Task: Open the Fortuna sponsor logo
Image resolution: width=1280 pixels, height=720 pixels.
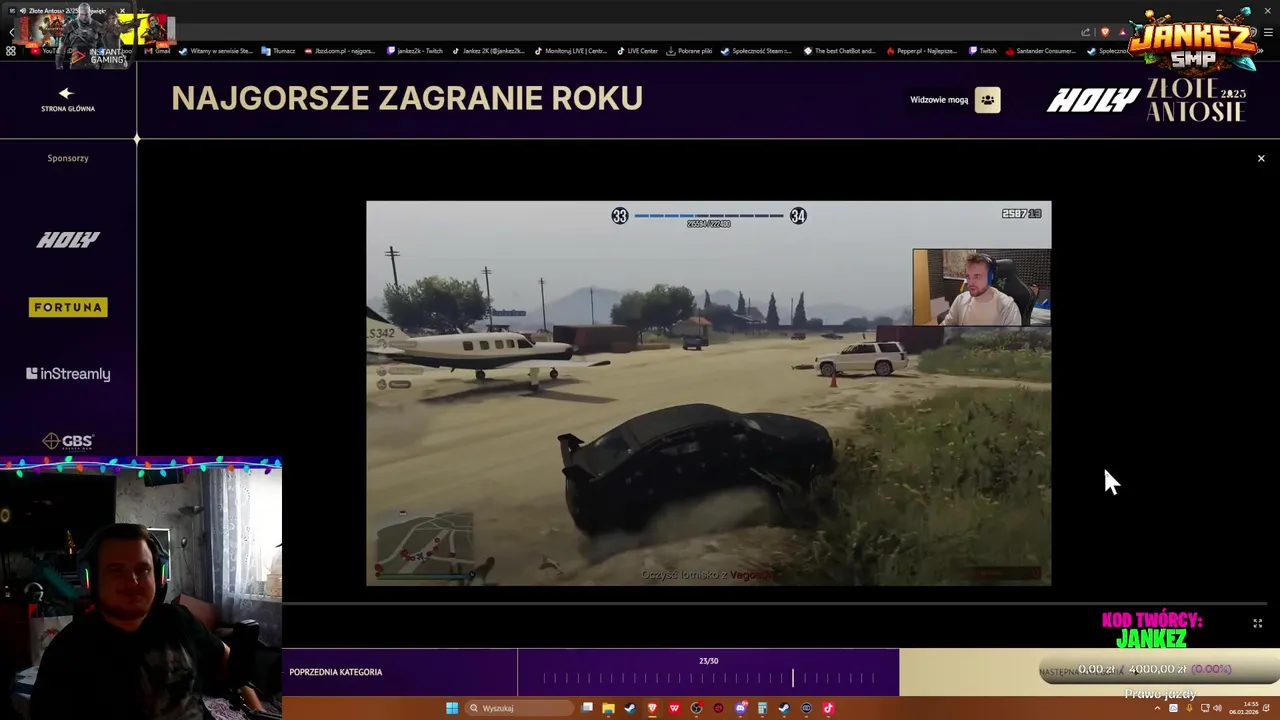Action: pyautogui.click(x=68, y=307)
